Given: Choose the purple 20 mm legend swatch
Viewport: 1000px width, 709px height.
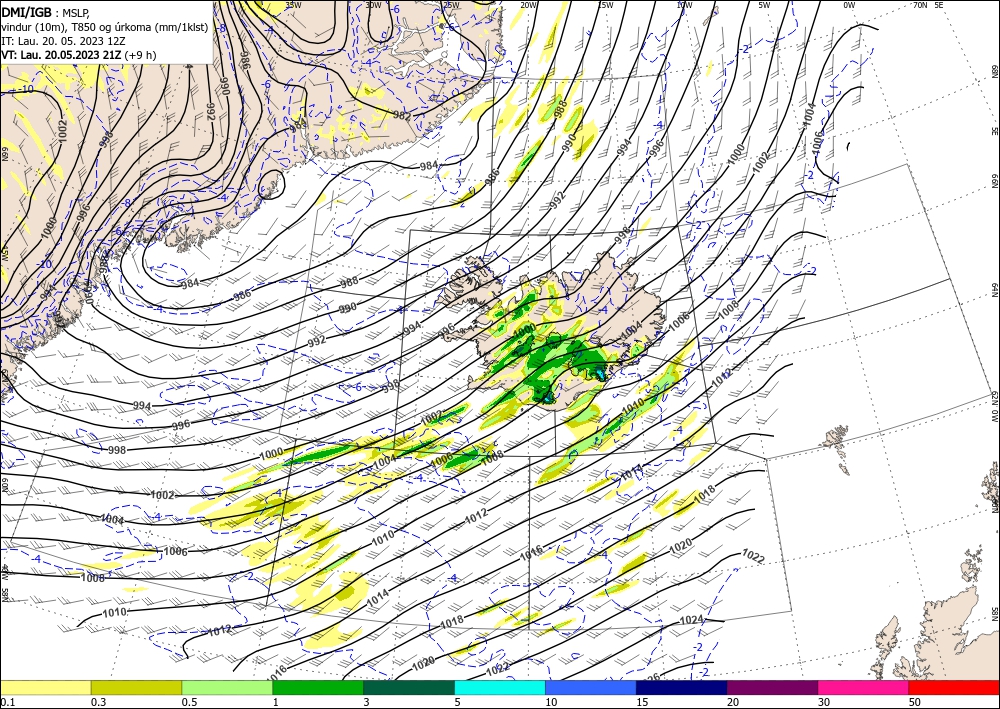Looking at the screenshot, I should click(772, 687).
